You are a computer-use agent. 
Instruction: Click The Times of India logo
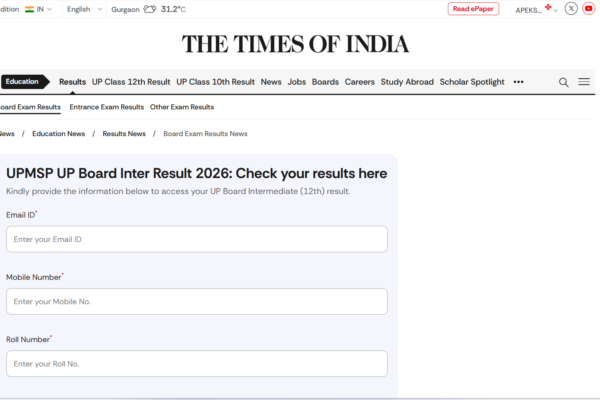tap(295, 44)
